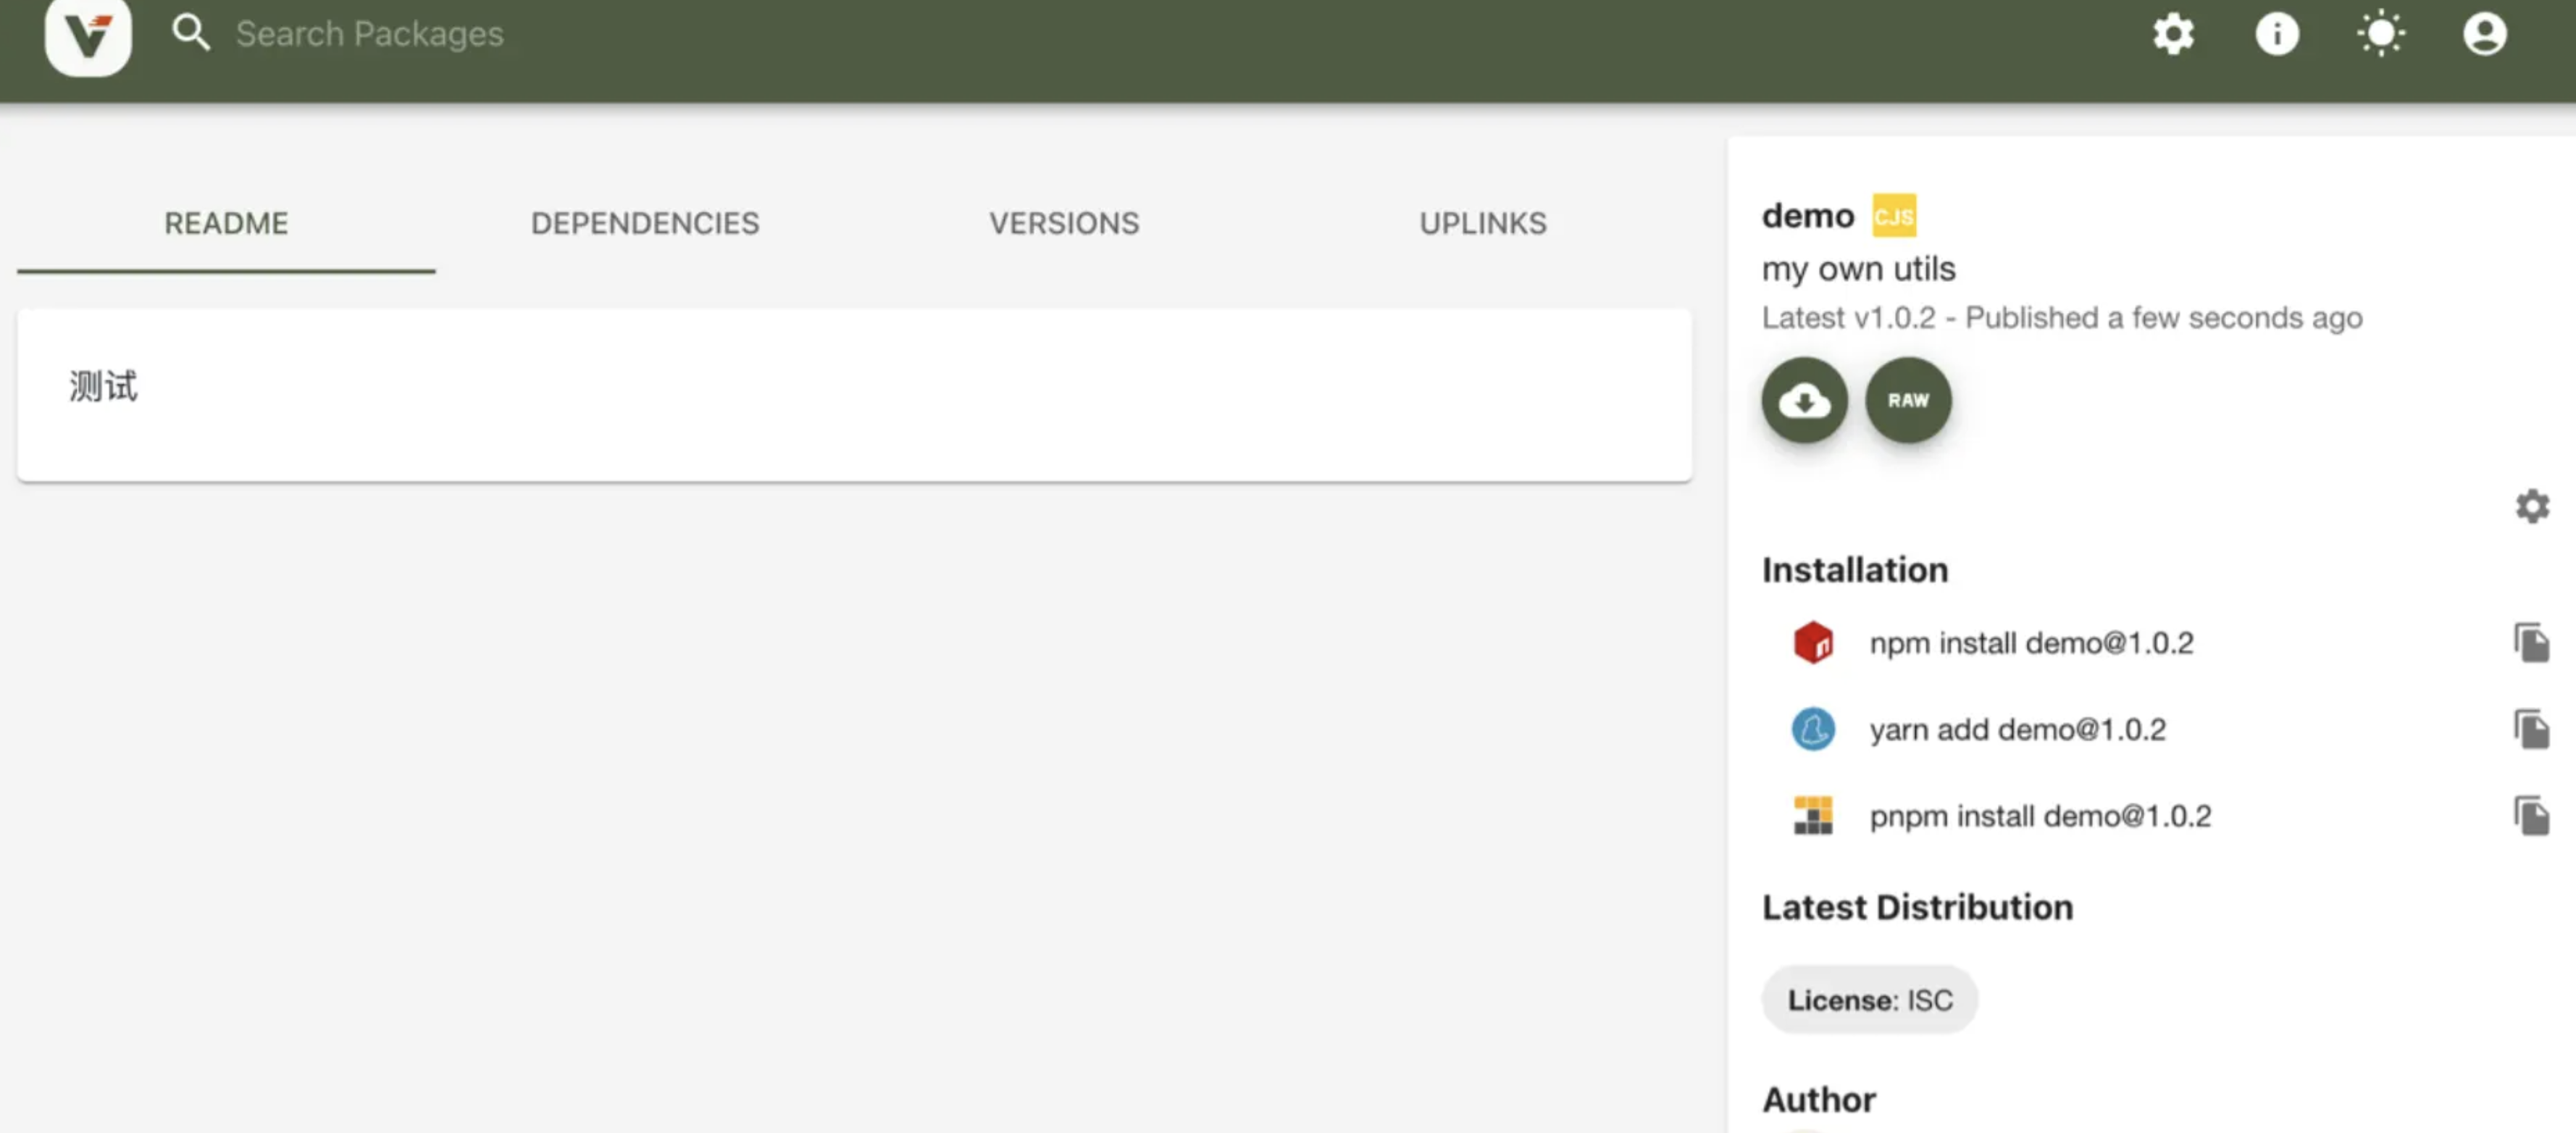
Task: Download tarball via cloud button
Action: 1804,400
